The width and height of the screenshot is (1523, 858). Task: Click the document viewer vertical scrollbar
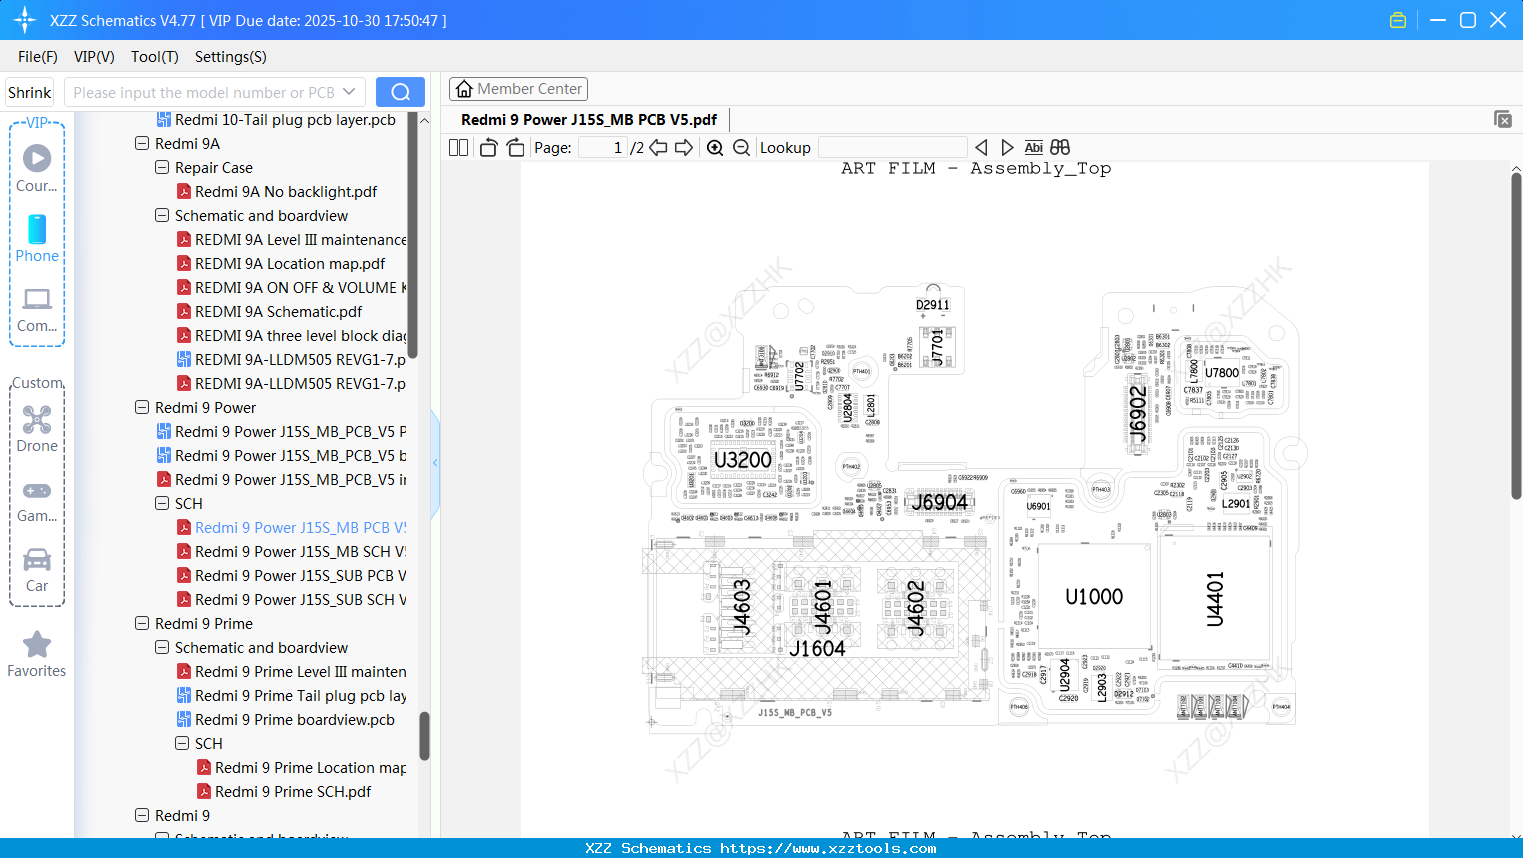pos(1516,337)
